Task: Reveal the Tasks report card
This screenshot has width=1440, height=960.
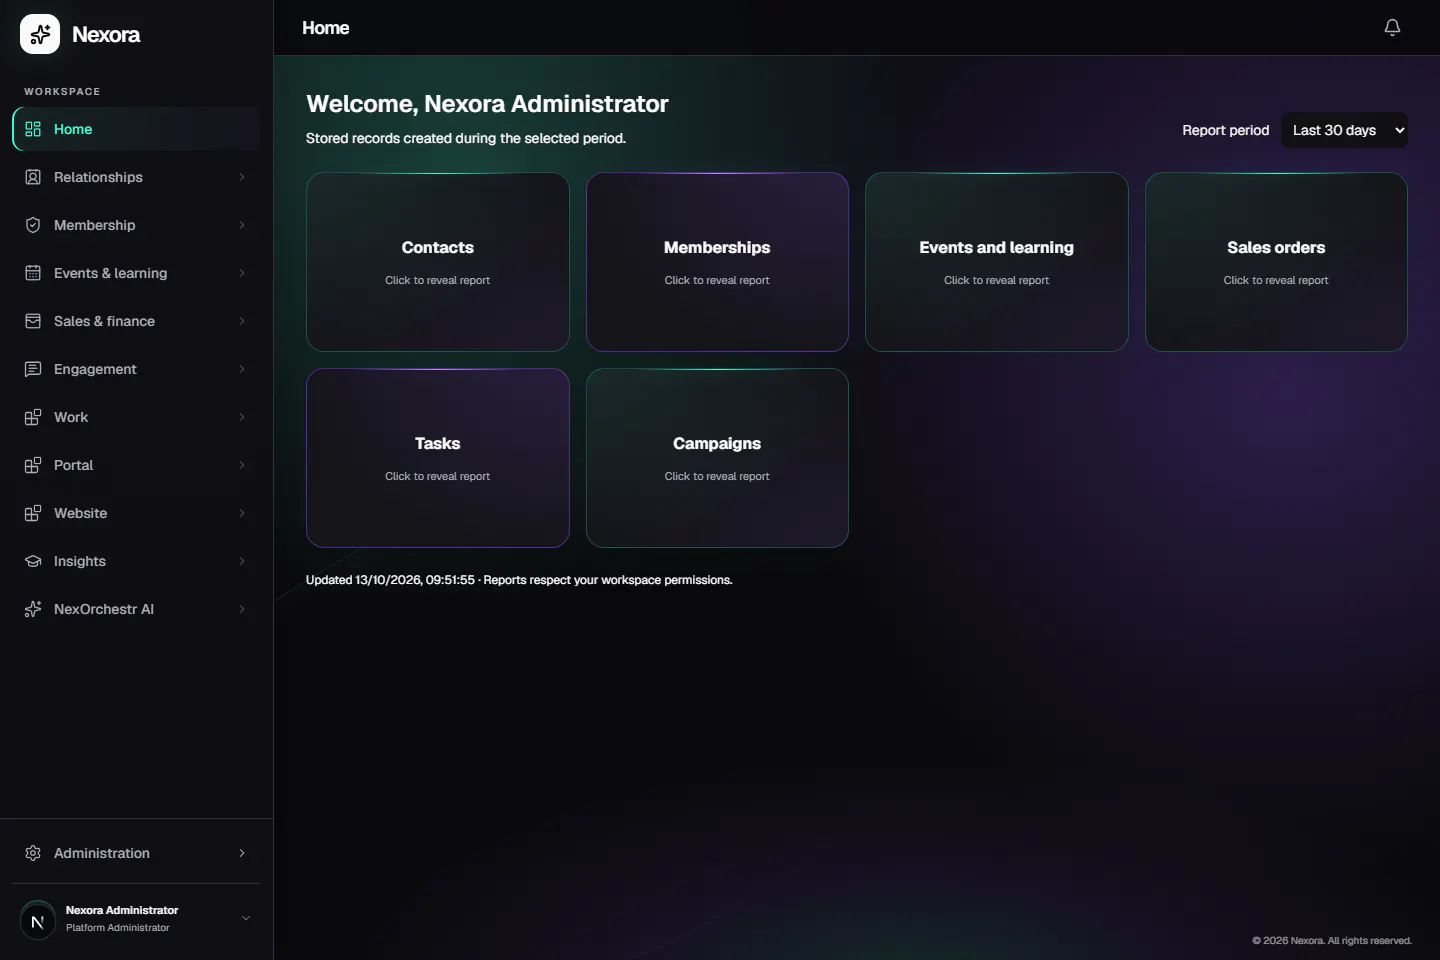Action: point(438,458)
